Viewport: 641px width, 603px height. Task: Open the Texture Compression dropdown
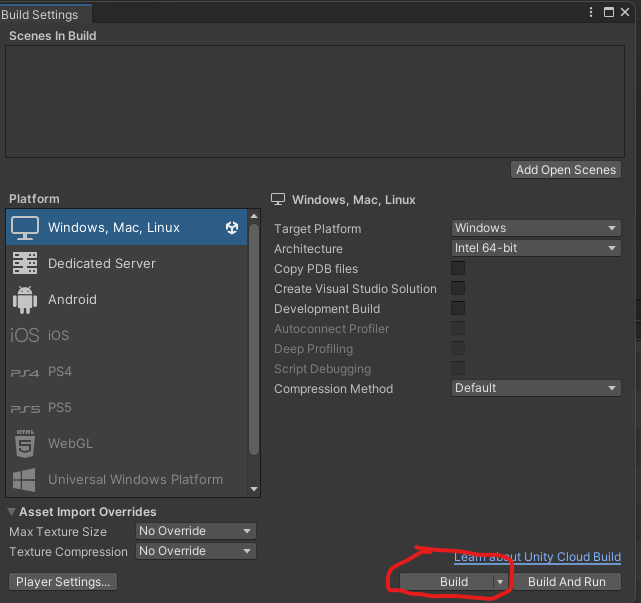tap(196, 551)
